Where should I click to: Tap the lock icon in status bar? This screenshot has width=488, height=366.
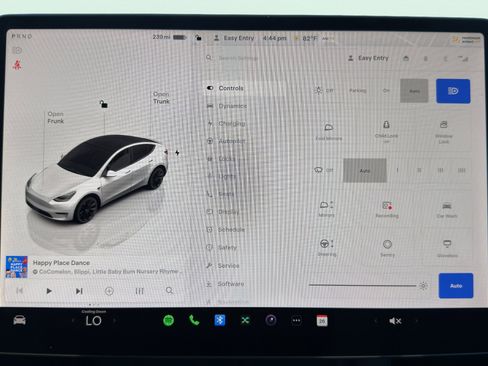tap(198, 38)
